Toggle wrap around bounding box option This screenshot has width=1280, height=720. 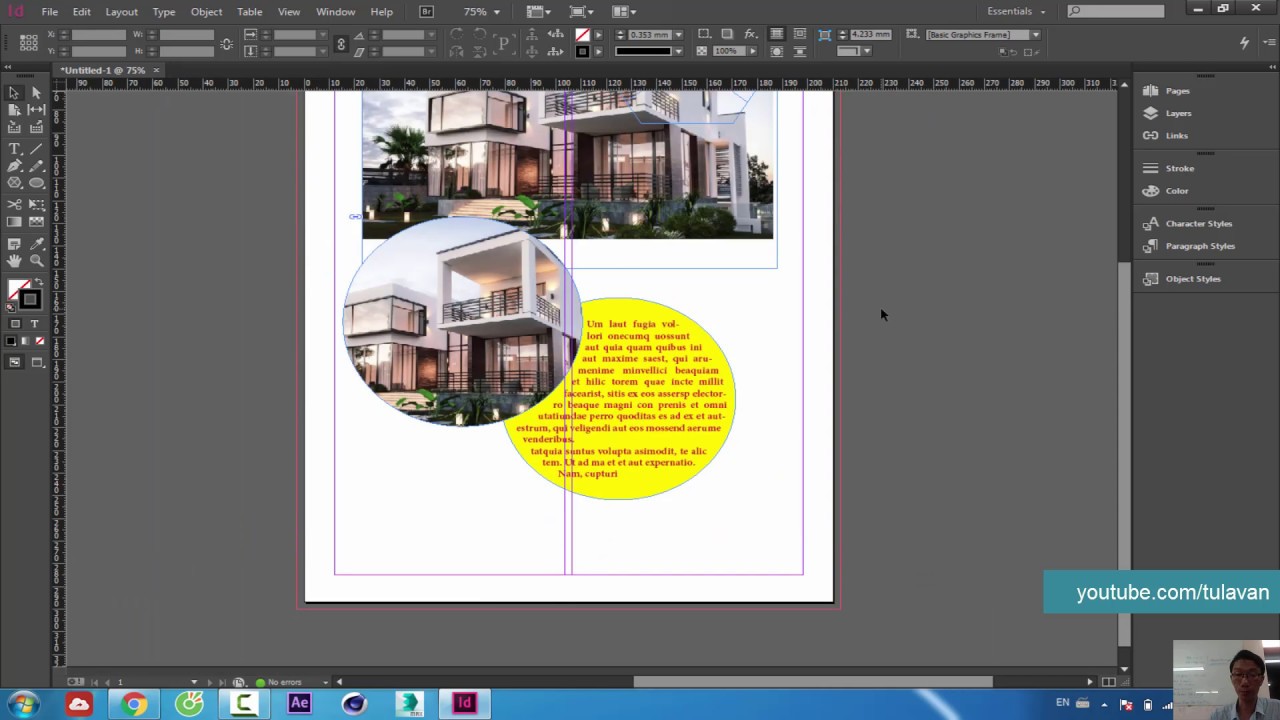[799, 34]
